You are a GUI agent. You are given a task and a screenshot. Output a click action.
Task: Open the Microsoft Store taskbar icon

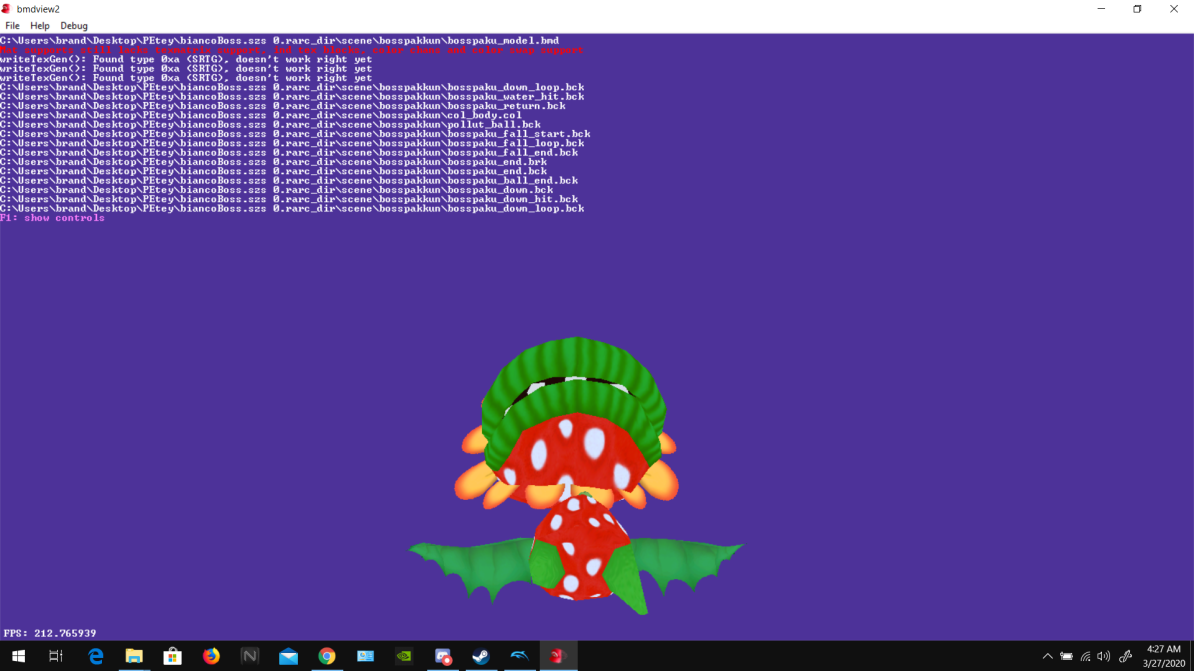(173, 656)
